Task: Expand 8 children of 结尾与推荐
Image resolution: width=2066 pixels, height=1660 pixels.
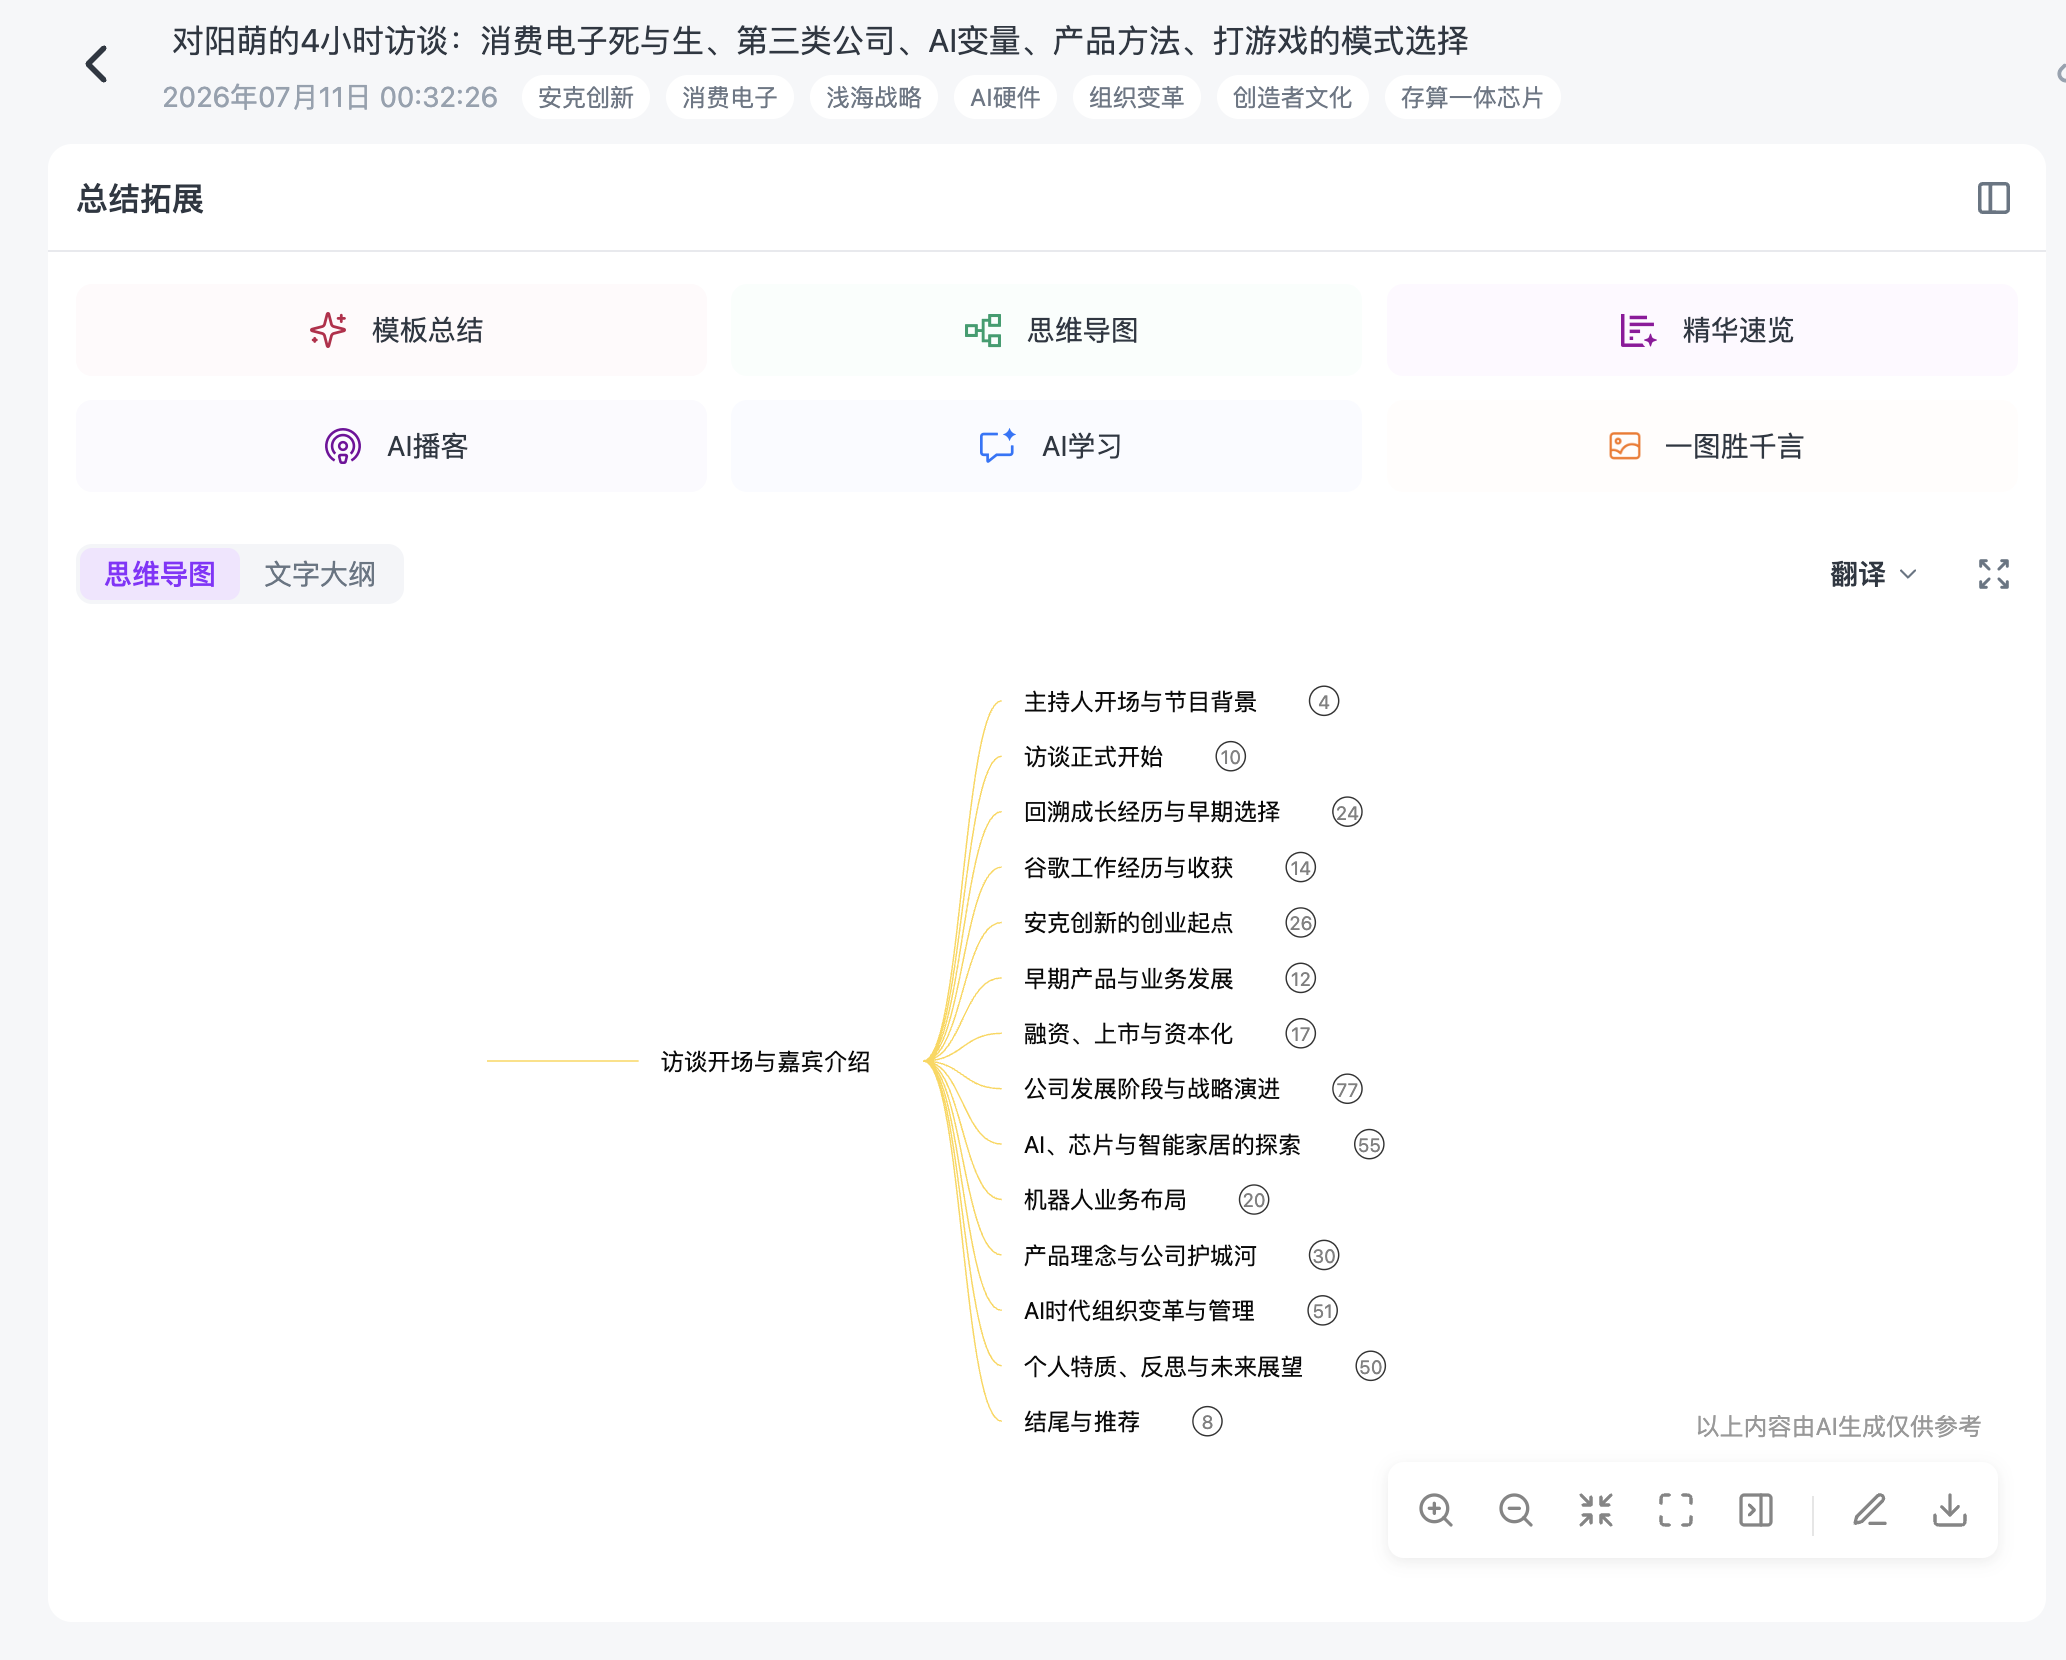Action: click(1208, 1422)
